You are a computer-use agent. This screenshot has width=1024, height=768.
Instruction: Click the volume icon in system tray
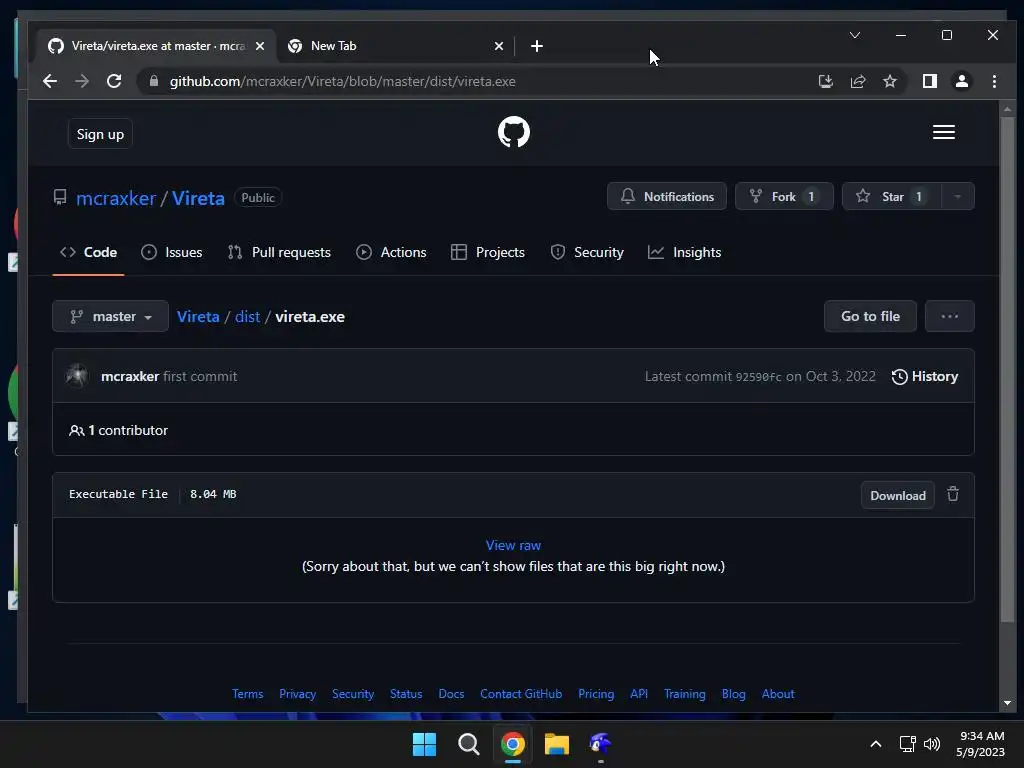pyautogui.click(x=932, y=744)
